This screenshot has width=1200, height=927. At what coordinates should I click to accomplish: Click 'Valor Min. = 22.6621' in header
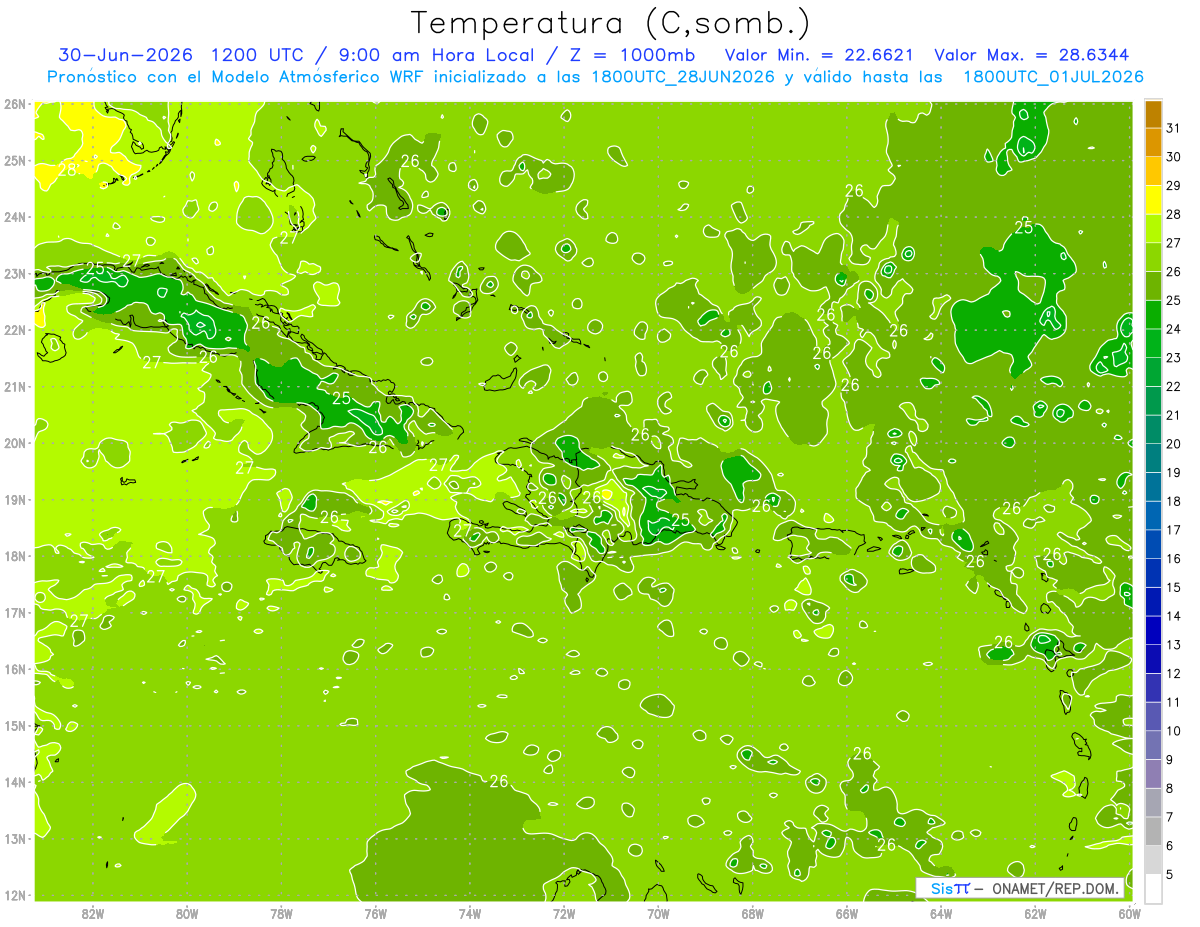(821, 55)
